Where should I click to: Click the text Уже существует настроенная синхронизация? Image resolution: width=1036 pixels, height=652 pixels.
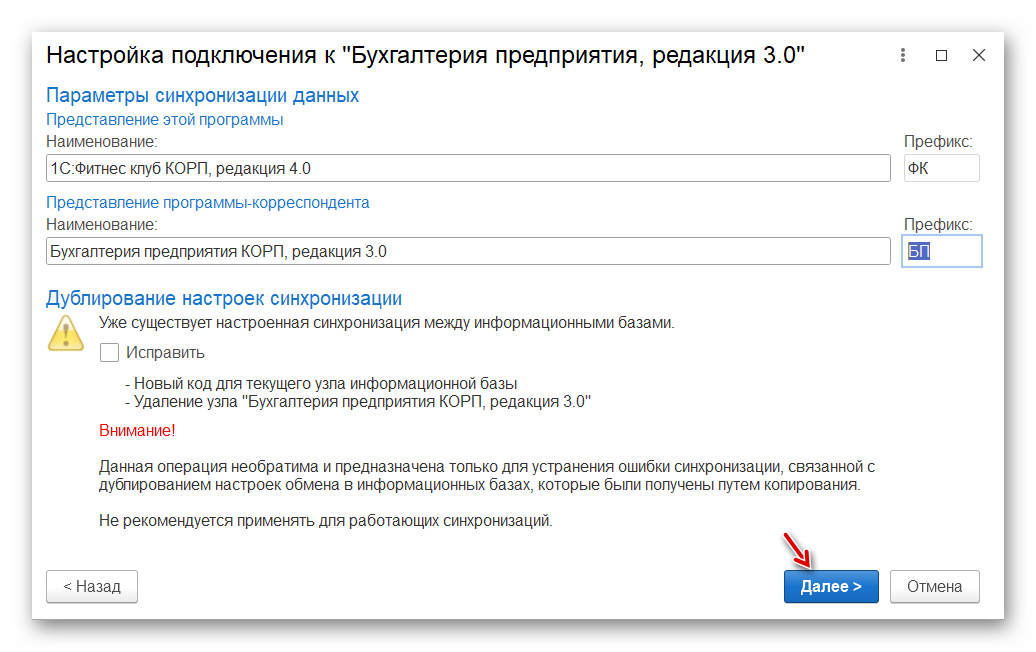(387, 323)
